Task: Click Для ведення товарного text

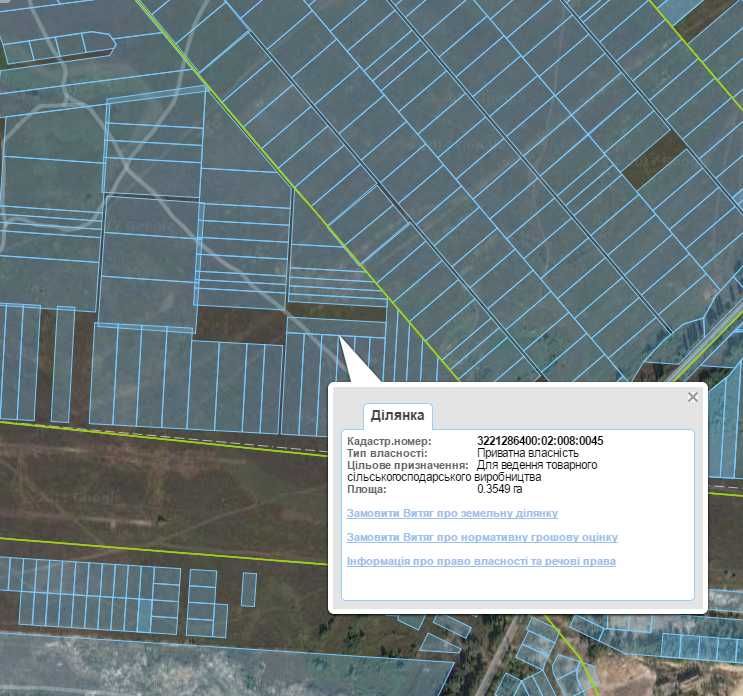Action: tap(537, 465)
